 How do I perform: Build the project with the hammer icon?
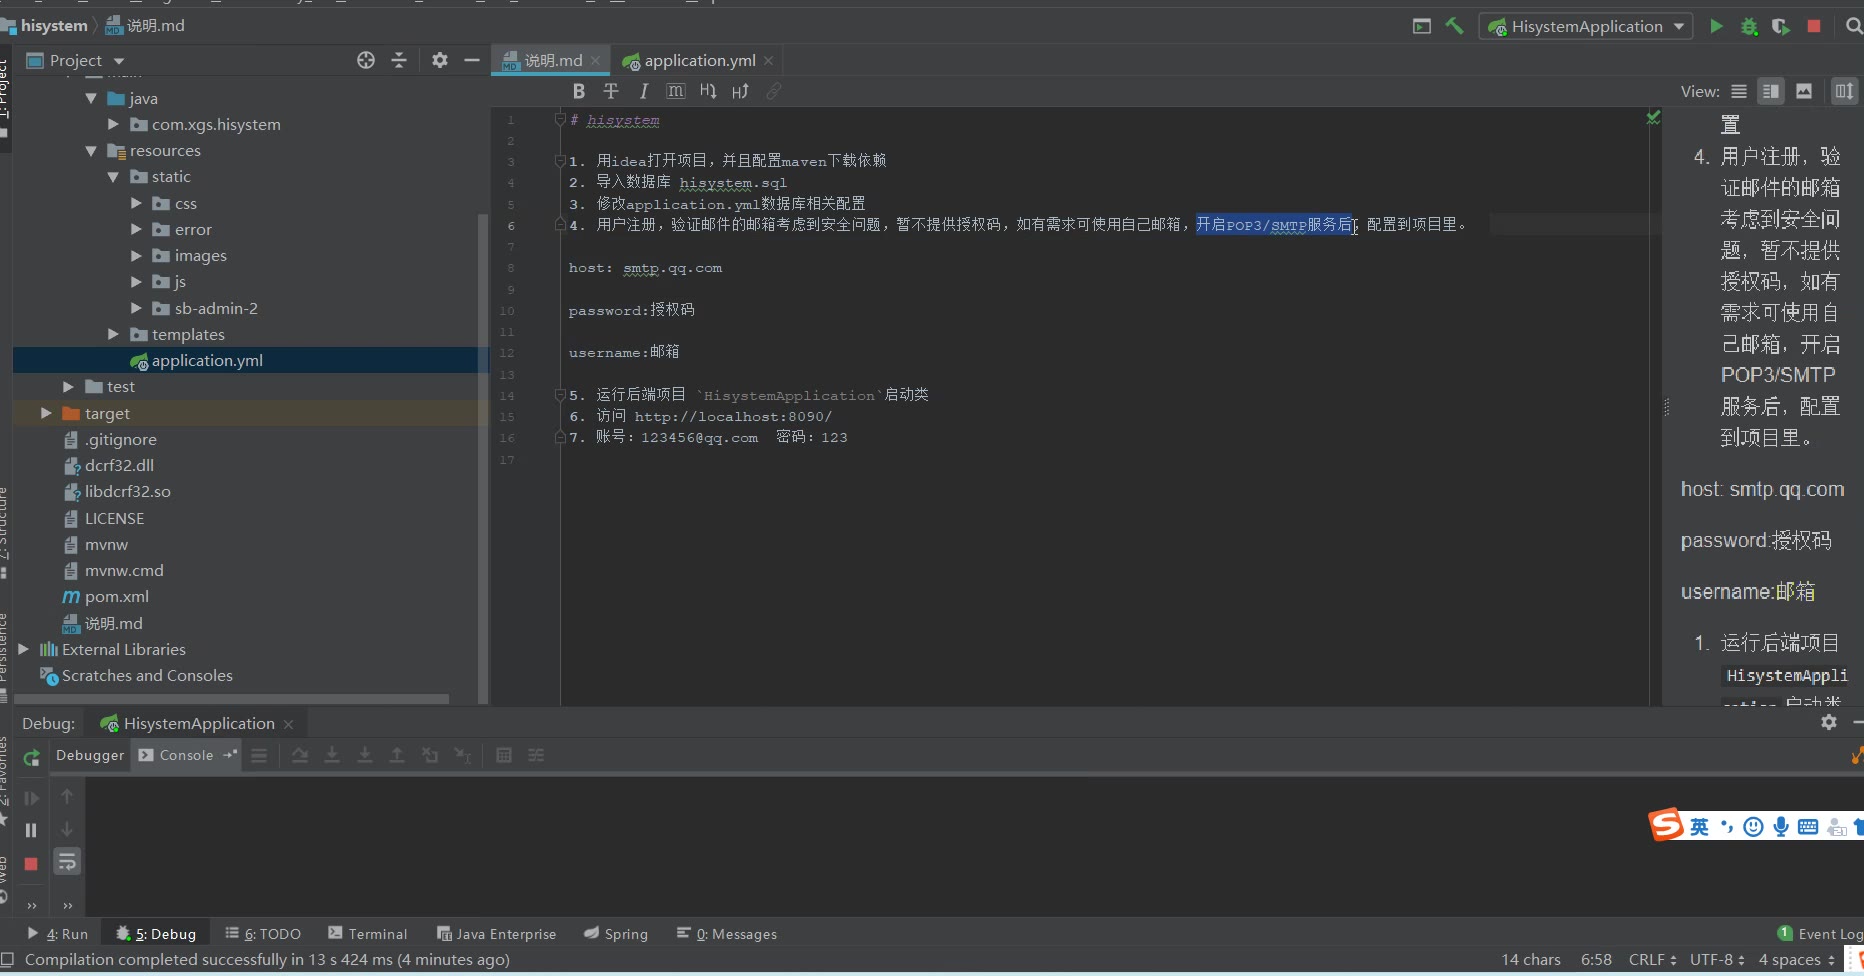1454,27
